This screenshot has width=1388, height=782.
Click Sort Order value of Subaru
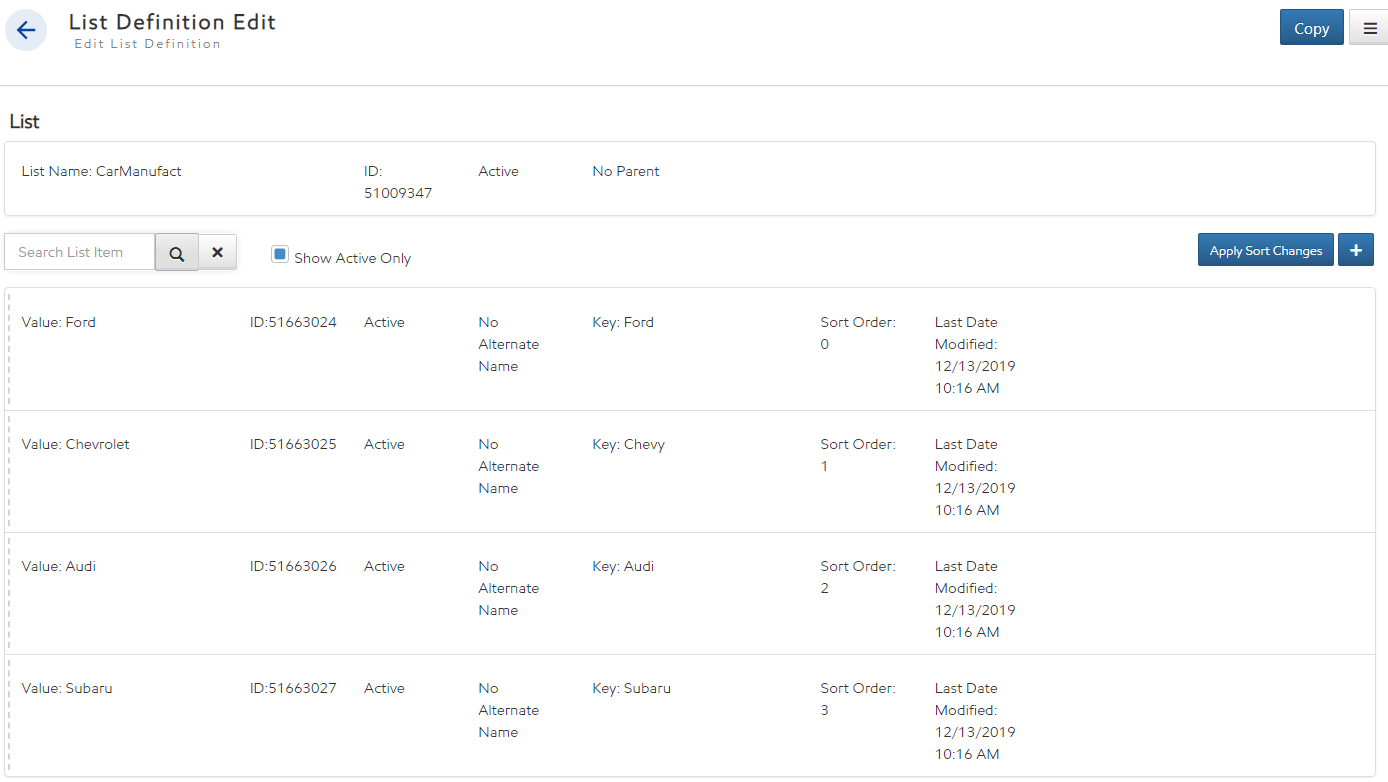coord(825,710)
